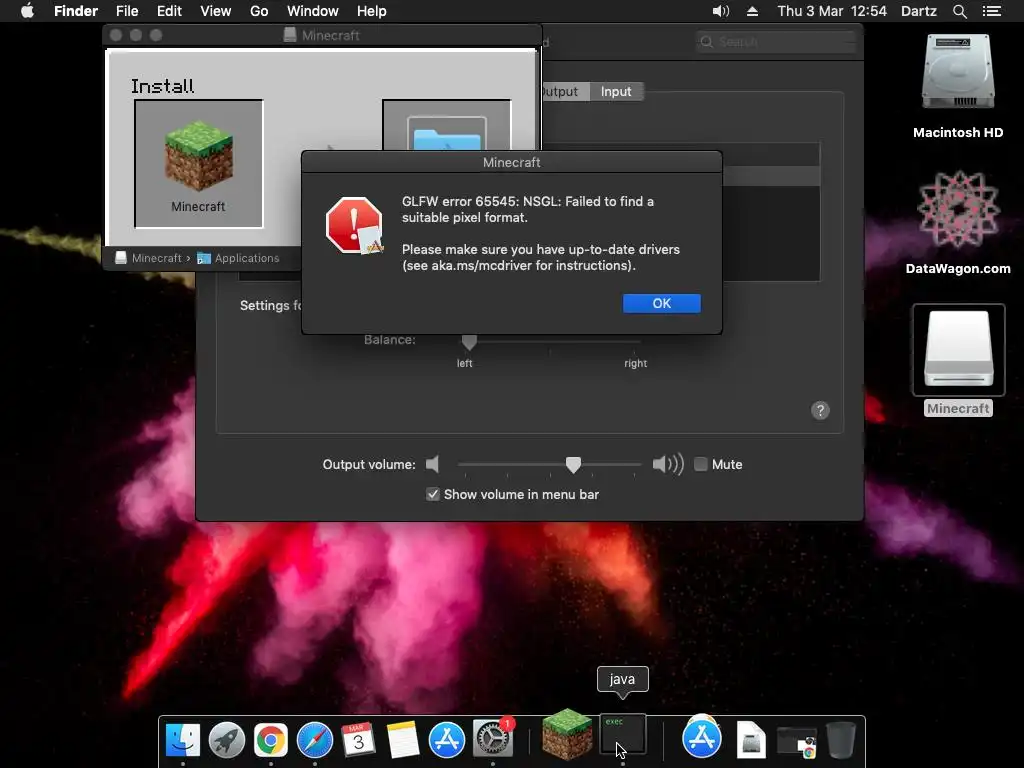Open the View menu
The height and width of the screenshot is (768, 1024).
[x=216, y=11]
